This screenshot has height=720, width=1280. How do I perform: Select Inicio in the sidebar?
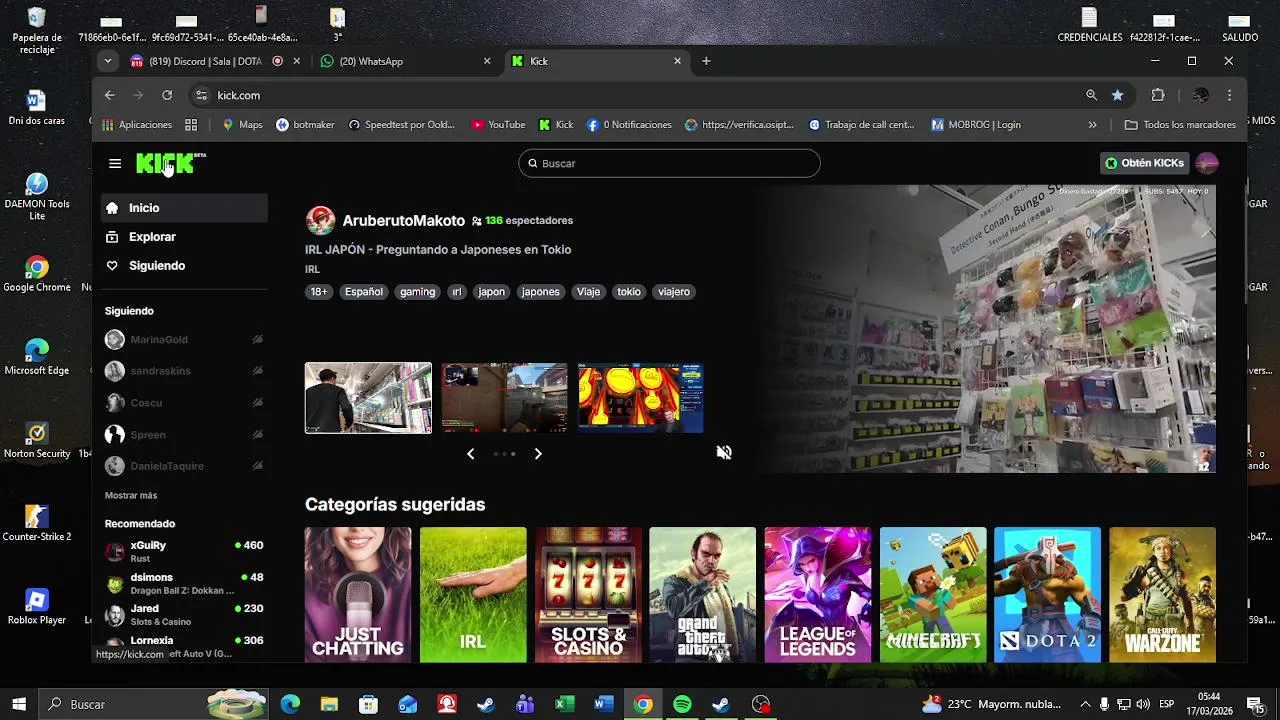tap(184, 208)
